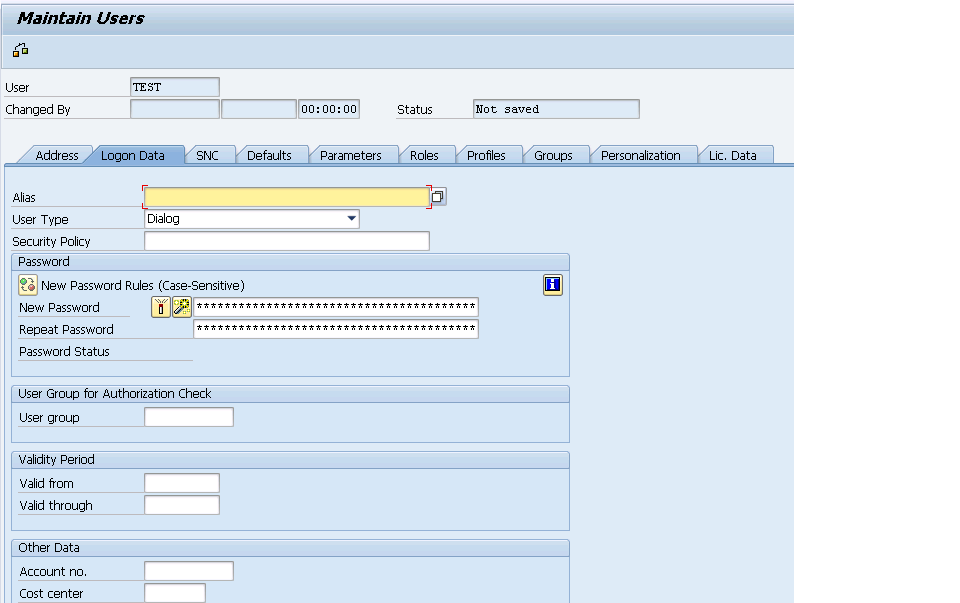960x603 pixels.
Task: Open the Lic. Data tab
Action: [736, 155]
